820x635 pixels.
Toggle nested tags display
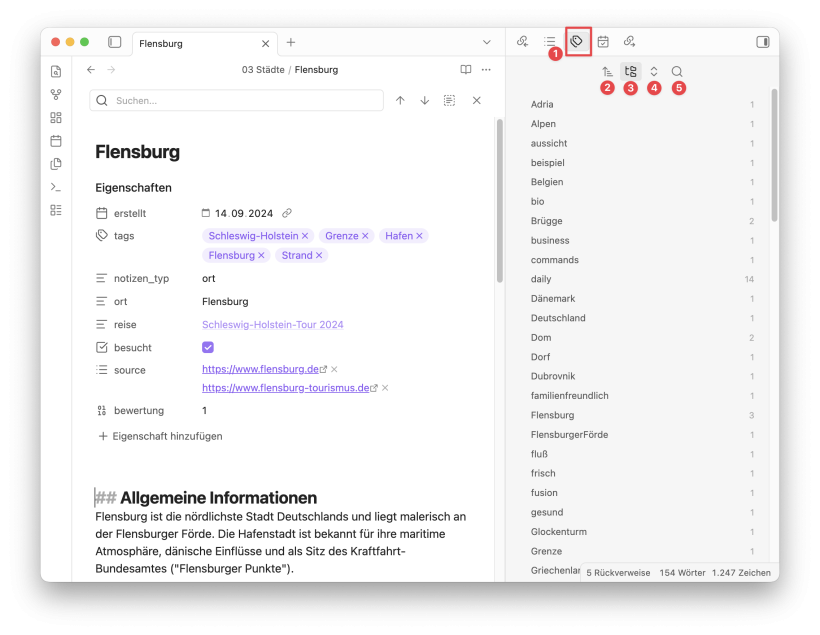point(630,71)
